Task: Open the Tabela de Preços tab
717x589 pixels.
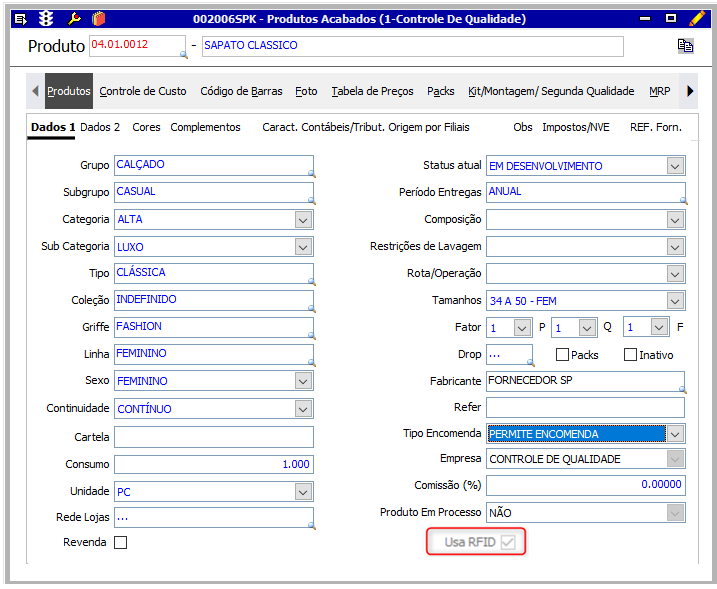Action: [372, 91]
